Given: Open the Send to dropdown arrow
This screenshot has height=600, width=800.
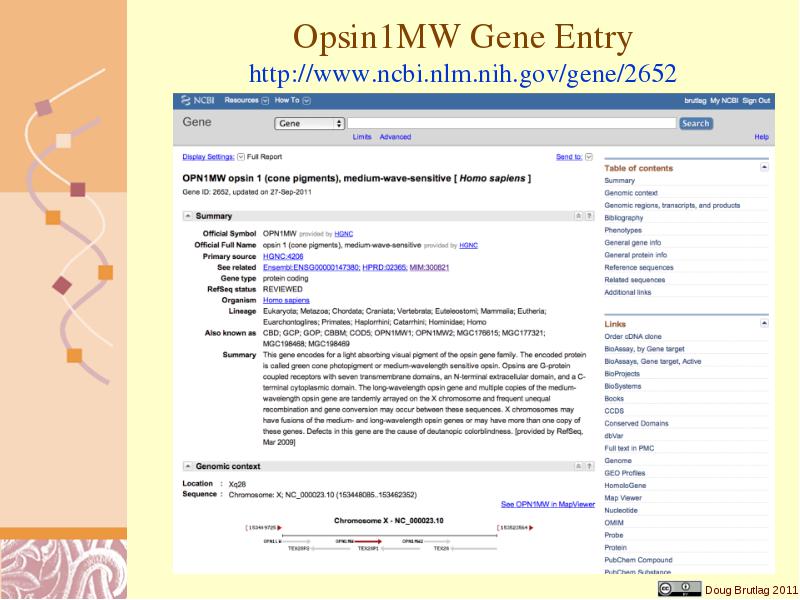Looking at the screenshot, I should (x=589, y=157).
